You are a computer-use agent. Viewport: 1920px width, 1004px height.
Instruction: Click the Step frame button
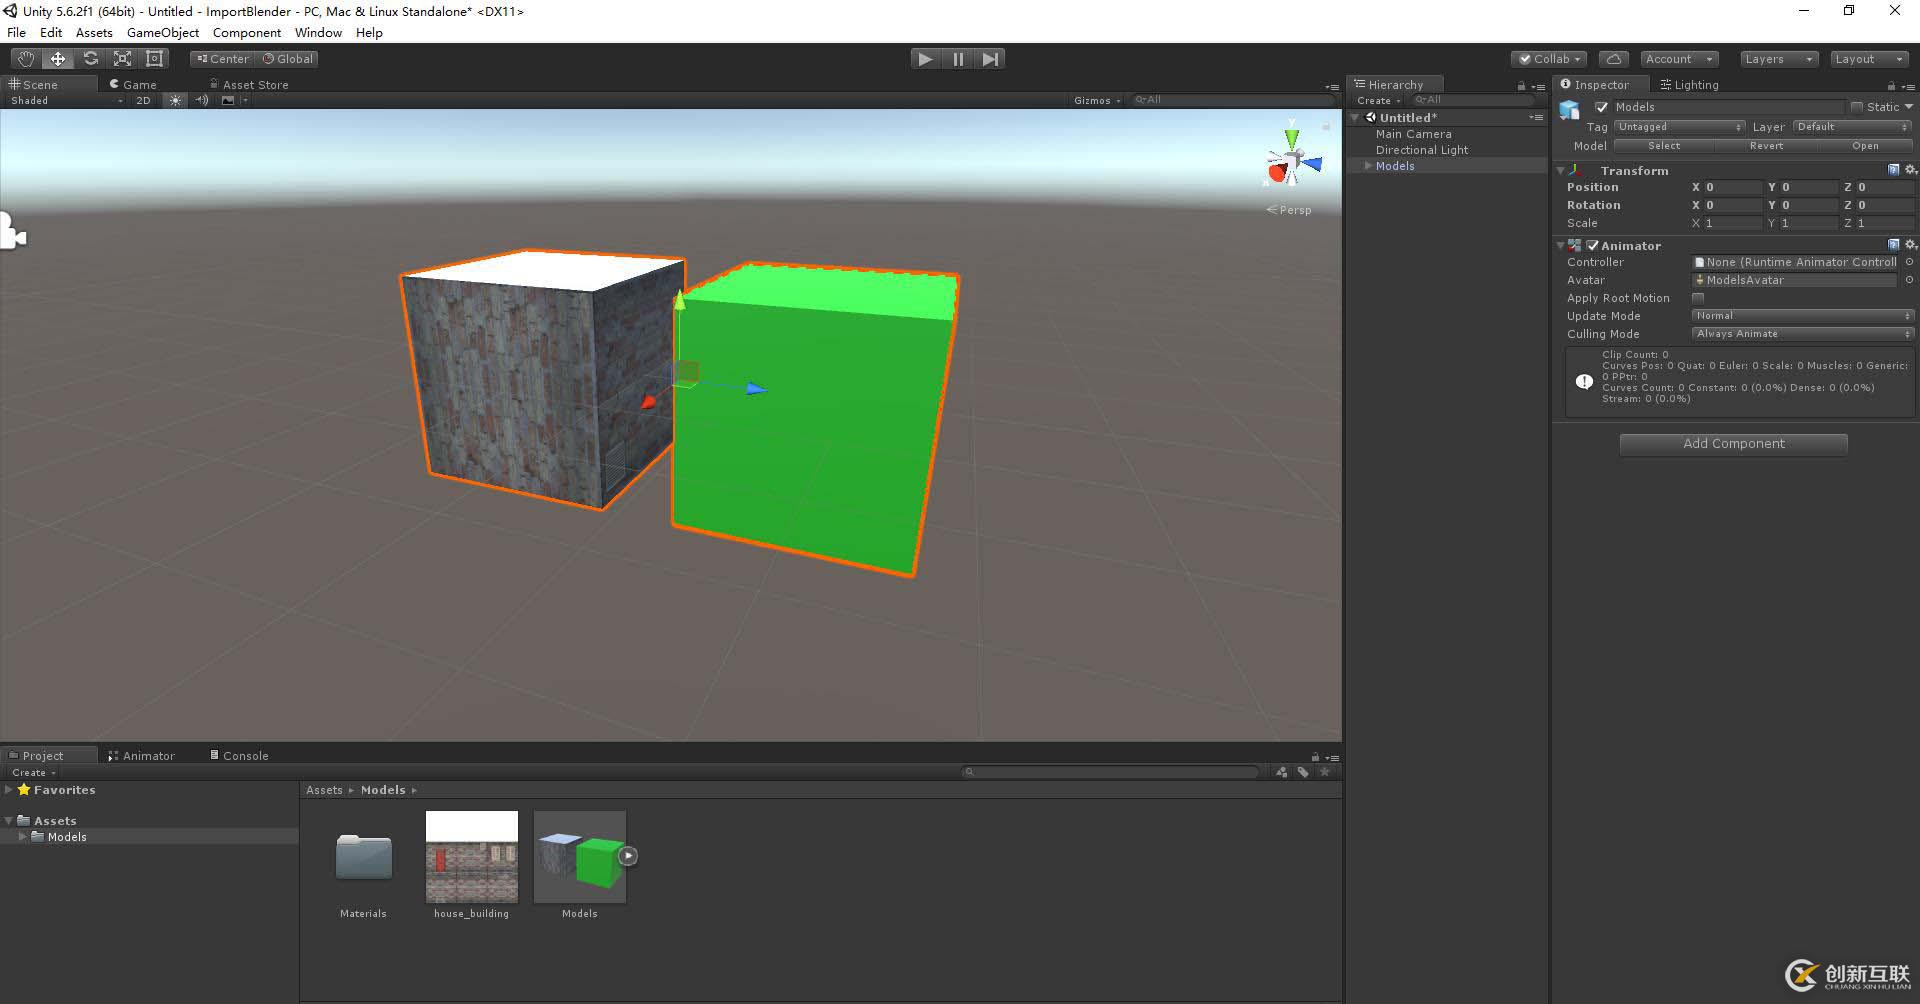(x=990, y=59)
